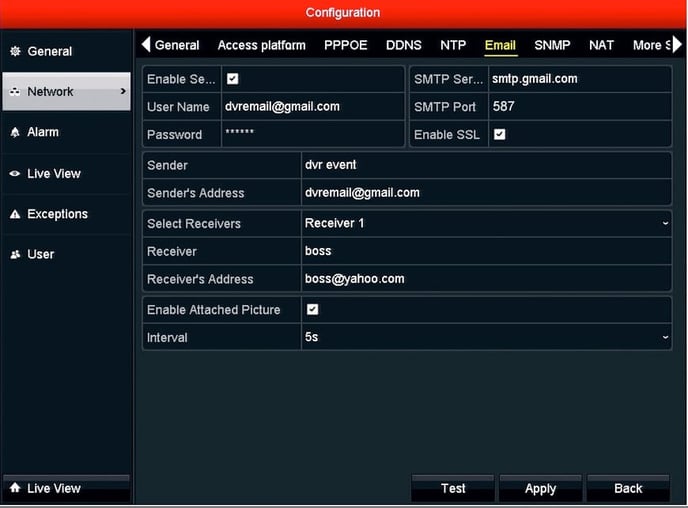Click the General gear icon in sidebar
Image resolution: width=688 pixels, height=508 pixels.
coord(15,51)
